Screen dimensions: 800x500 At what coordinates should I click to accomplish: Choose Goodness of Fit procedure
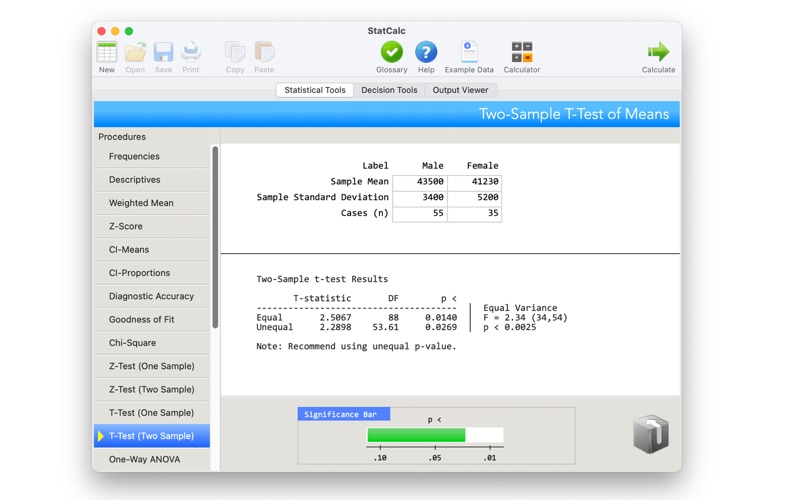(x=152, y=320)
